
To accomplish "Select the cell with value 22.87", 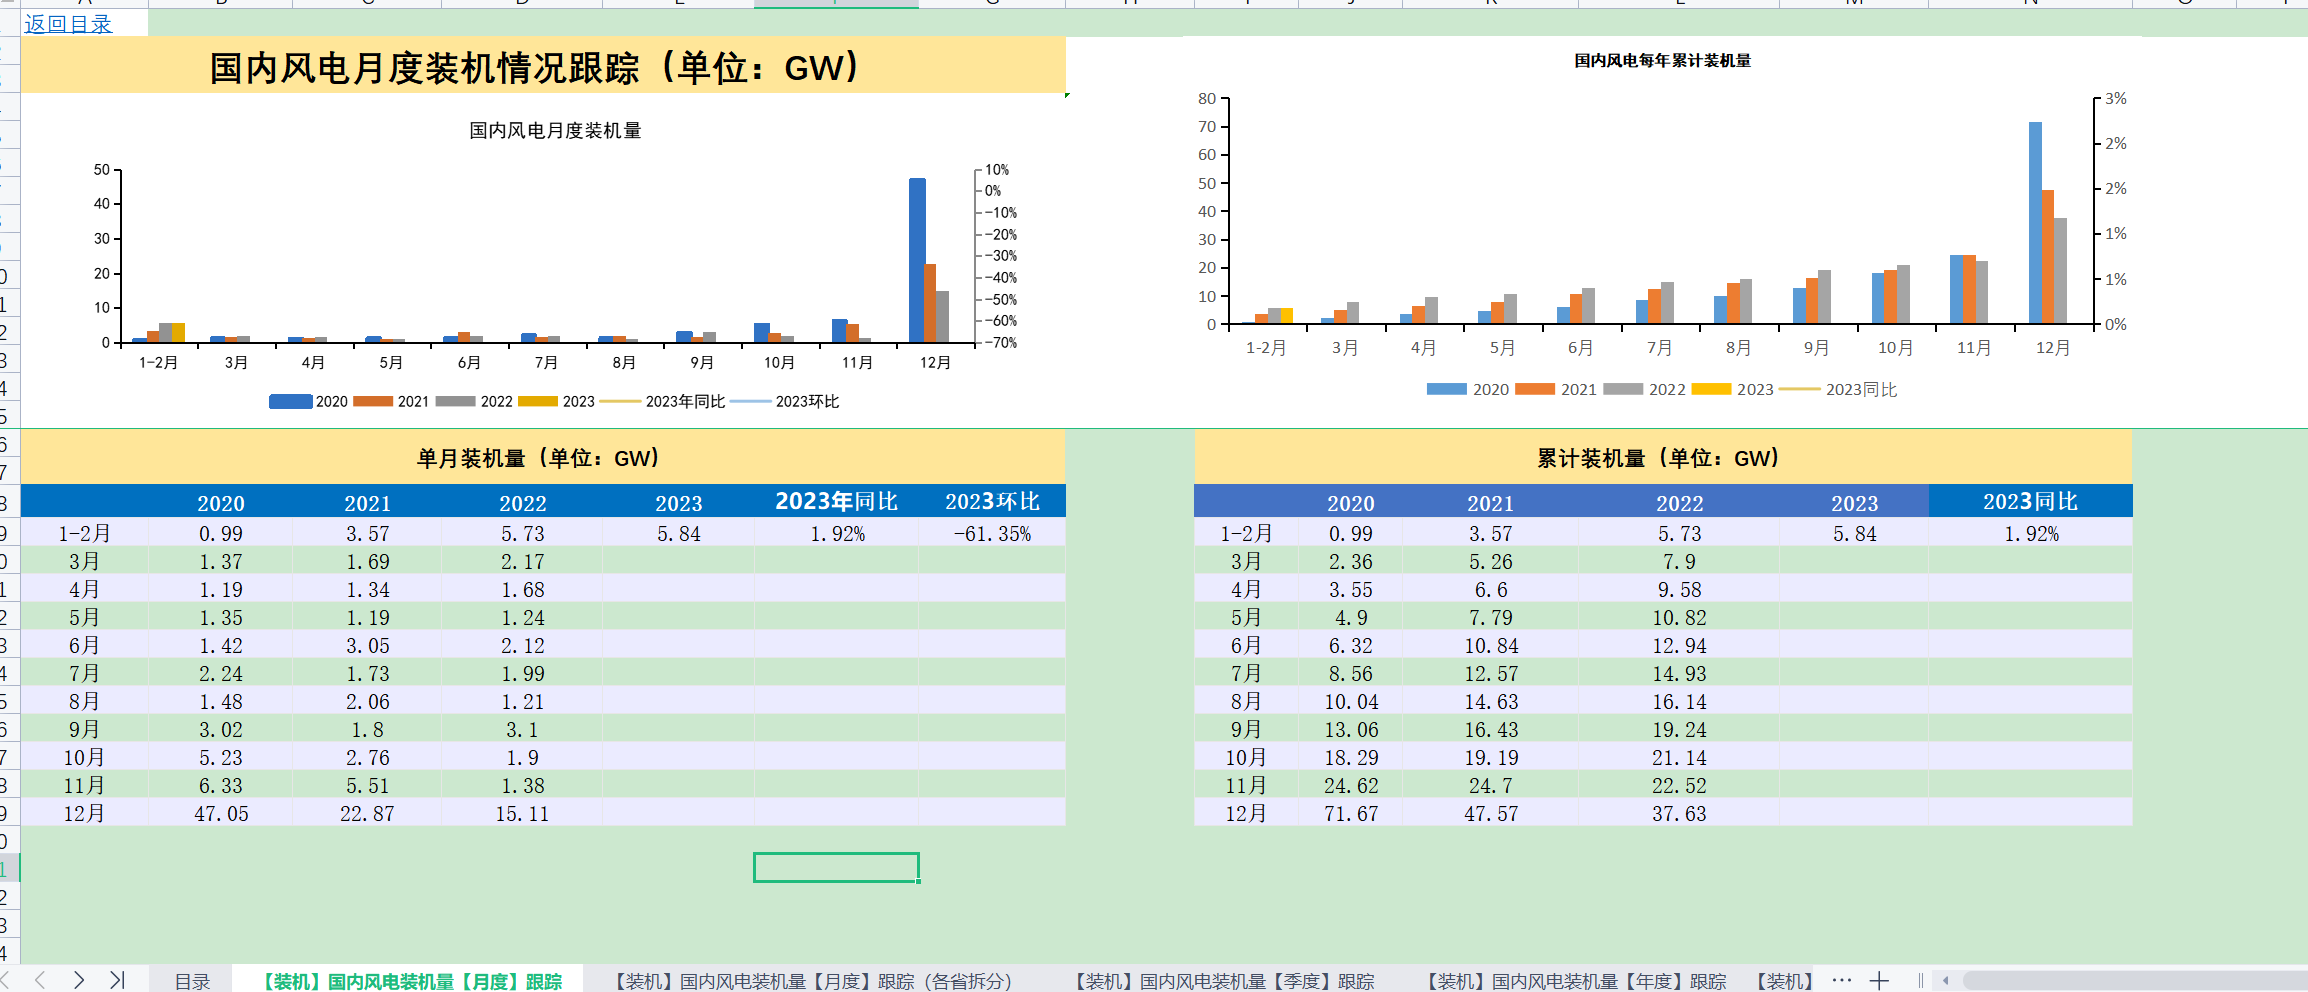I will click(x=367, y=814).
